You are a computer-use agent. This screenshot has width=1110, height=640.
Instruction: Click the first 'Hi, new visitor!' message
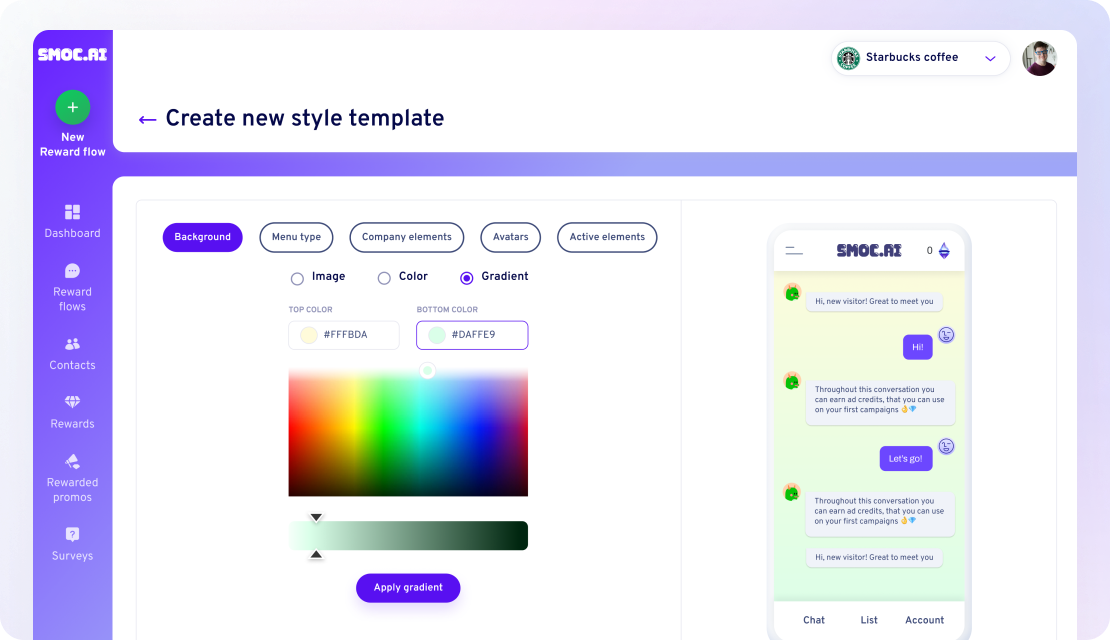[x=874, y=302]
